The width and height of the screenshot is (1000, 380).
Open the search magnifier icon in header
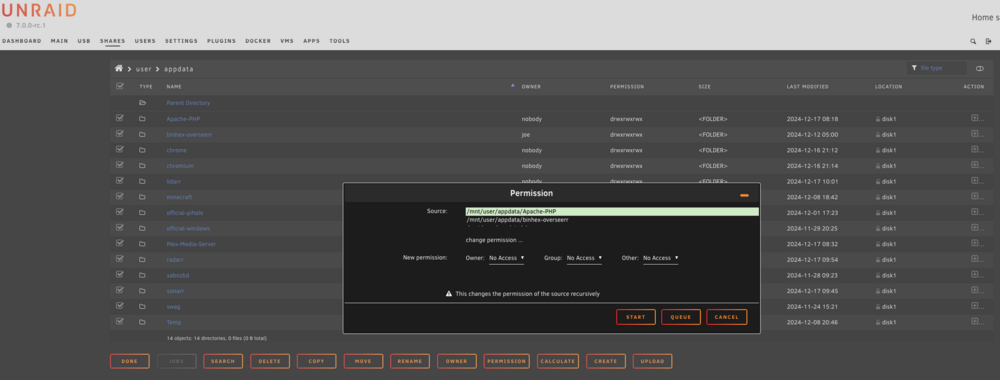point(973,41)
